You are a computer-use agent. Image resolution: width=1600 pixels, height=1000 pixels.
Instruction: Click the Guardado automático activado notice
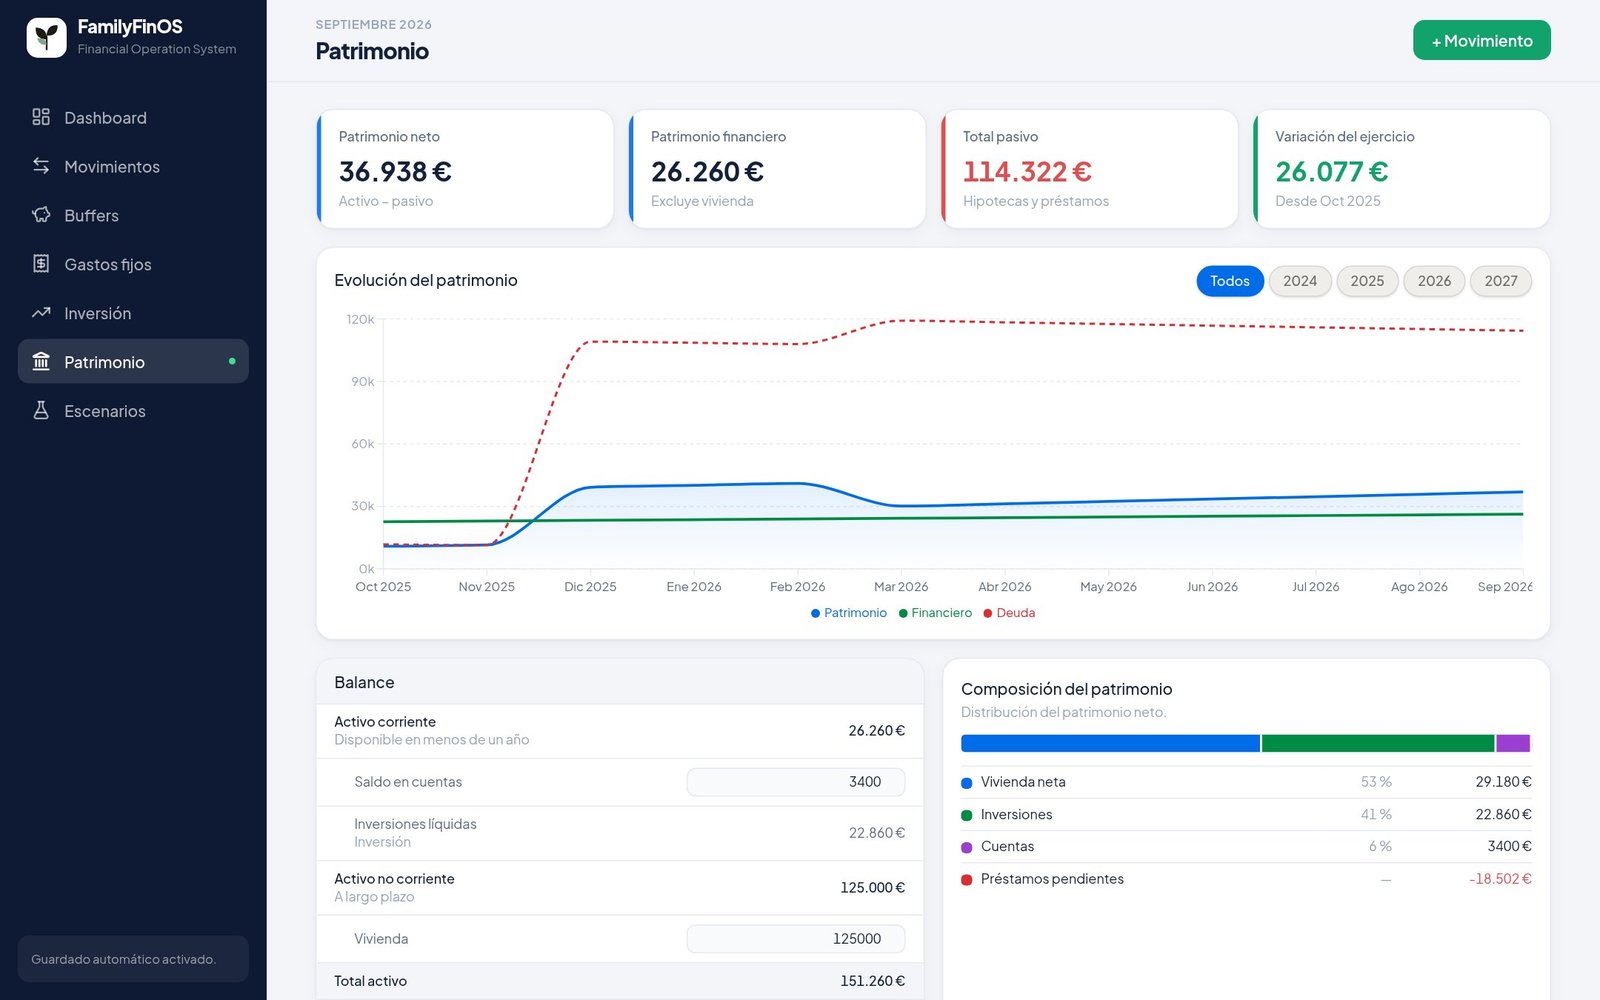pos(133,959)
